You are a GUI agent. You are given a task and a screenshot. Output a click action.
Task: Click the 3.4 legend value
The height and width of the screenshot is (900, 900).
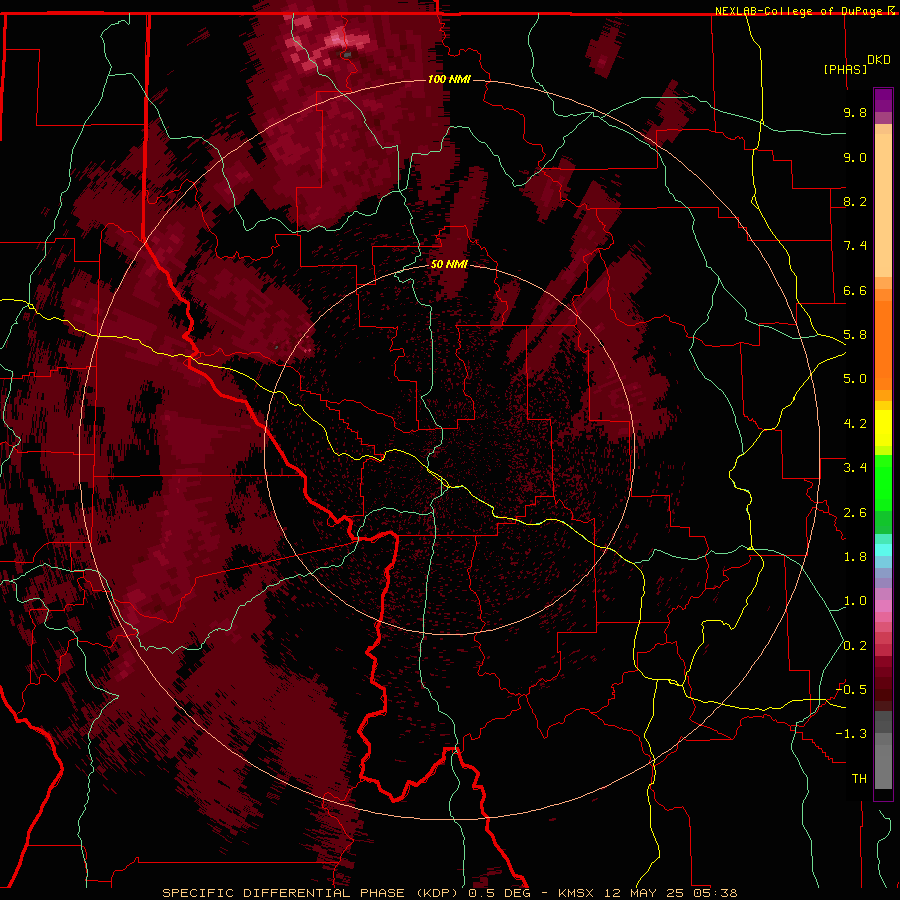(x=855, y=468)
